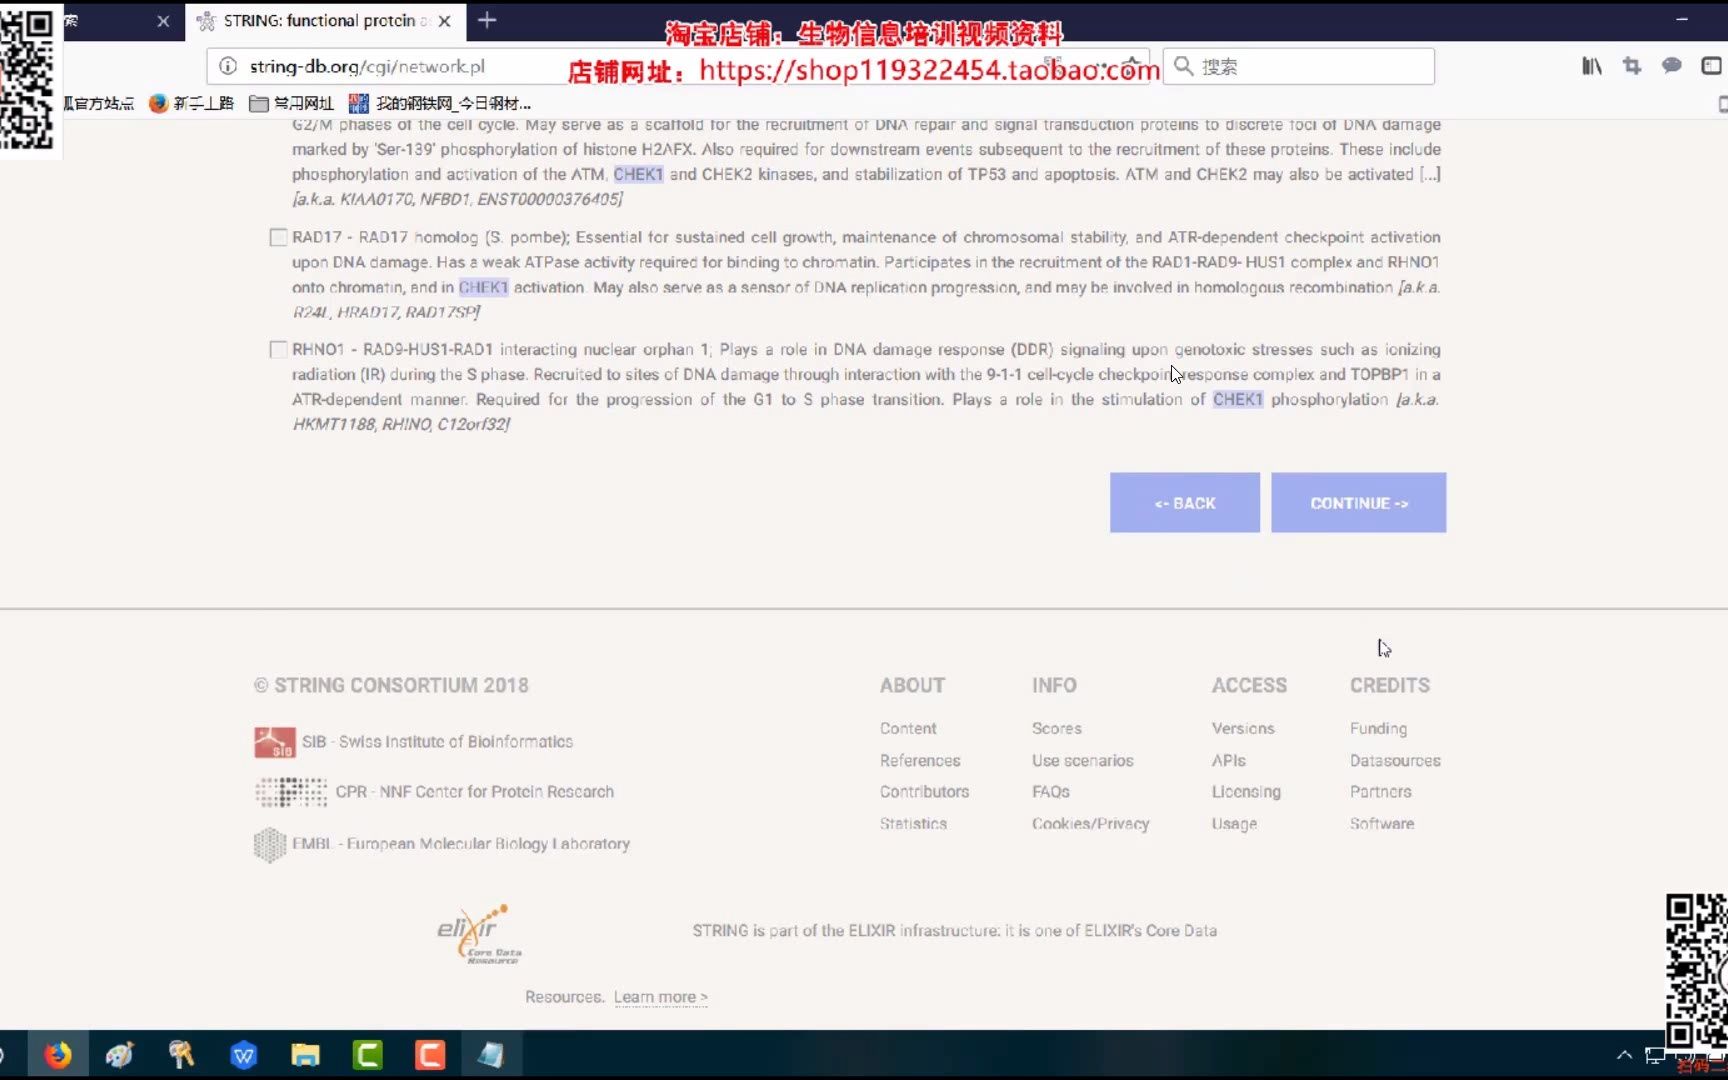The width and height of the screenshot is (1728, 1080).
Task: Open the Partners footer link
Action: pyautogui.click(x=1381, y=792)
